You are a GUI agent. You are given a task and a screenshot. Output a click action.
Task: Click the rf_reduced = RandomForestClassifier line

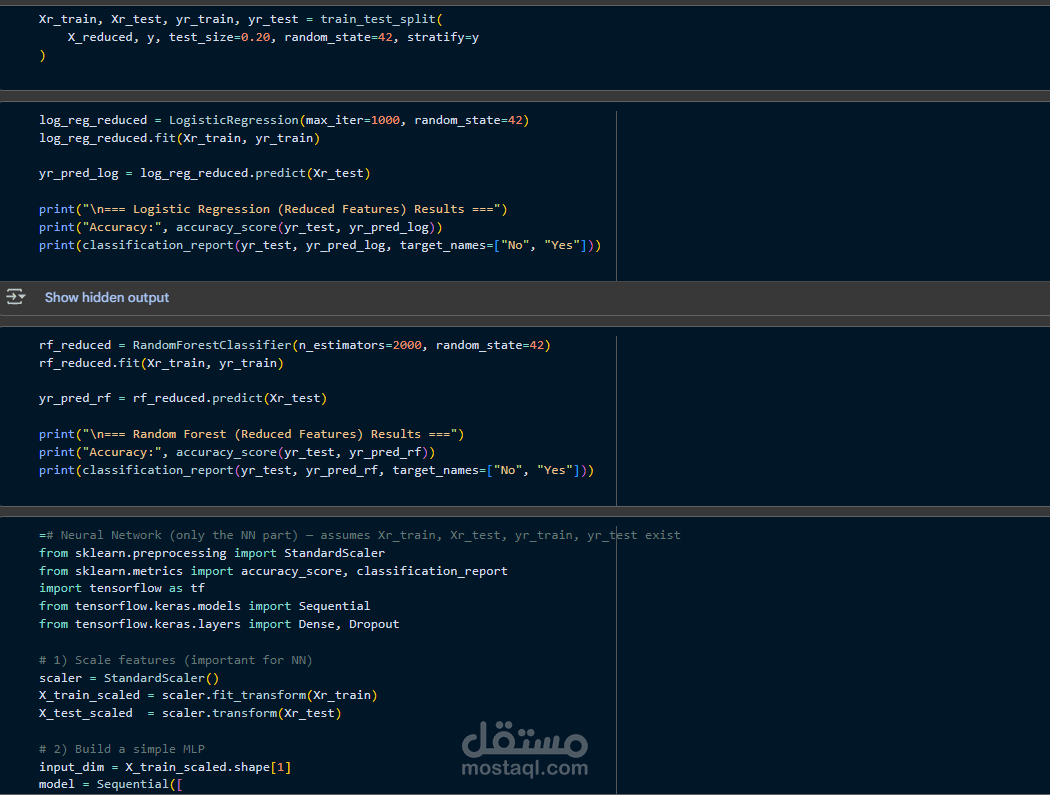295,345
